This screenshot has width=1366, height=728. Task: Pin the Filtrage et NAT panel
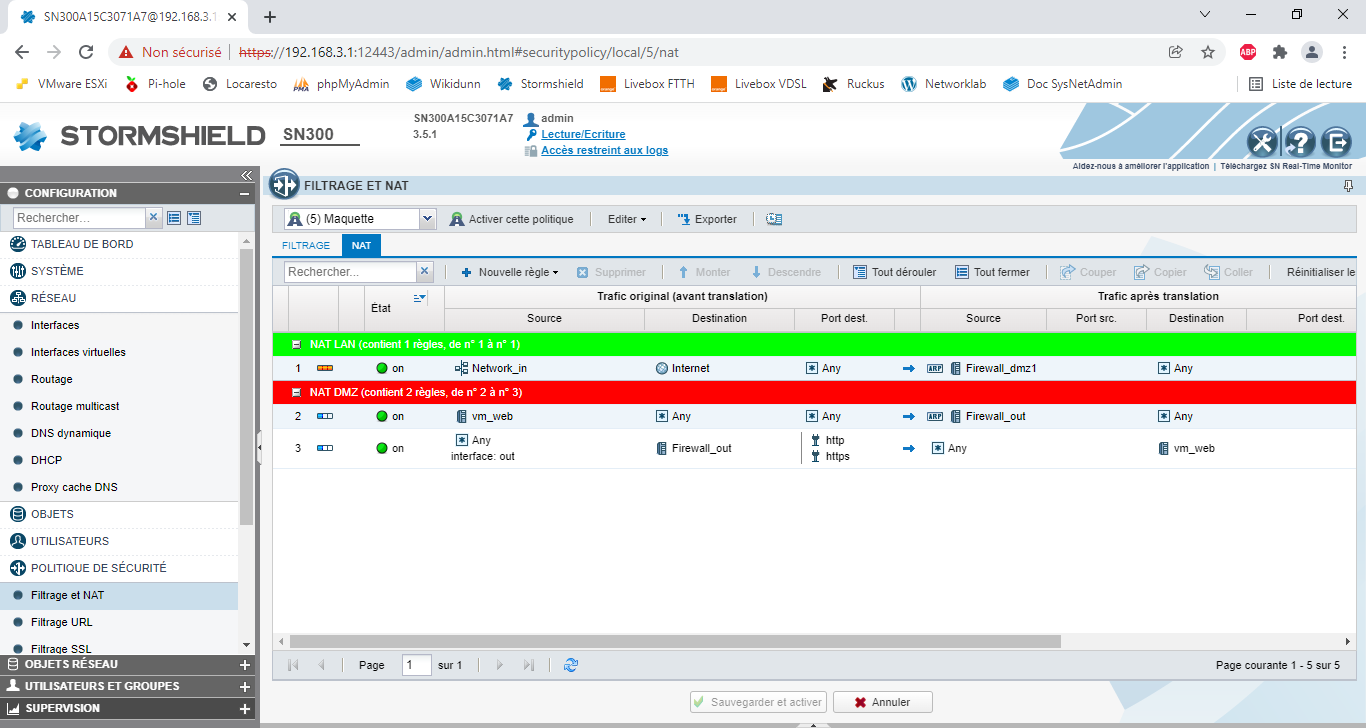click(1349, 186)
